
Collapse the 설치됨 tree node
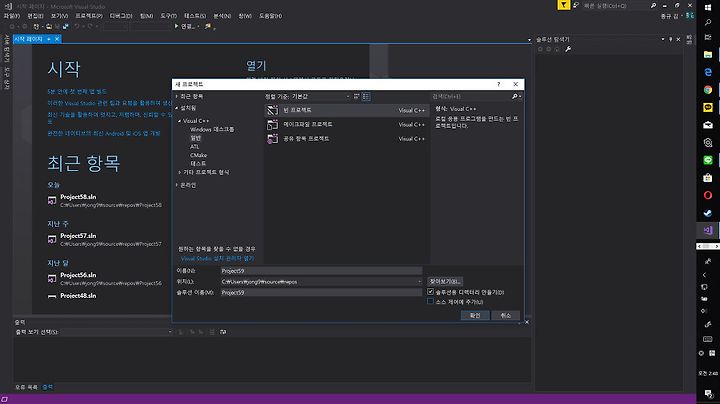click(x=177, y=108)
